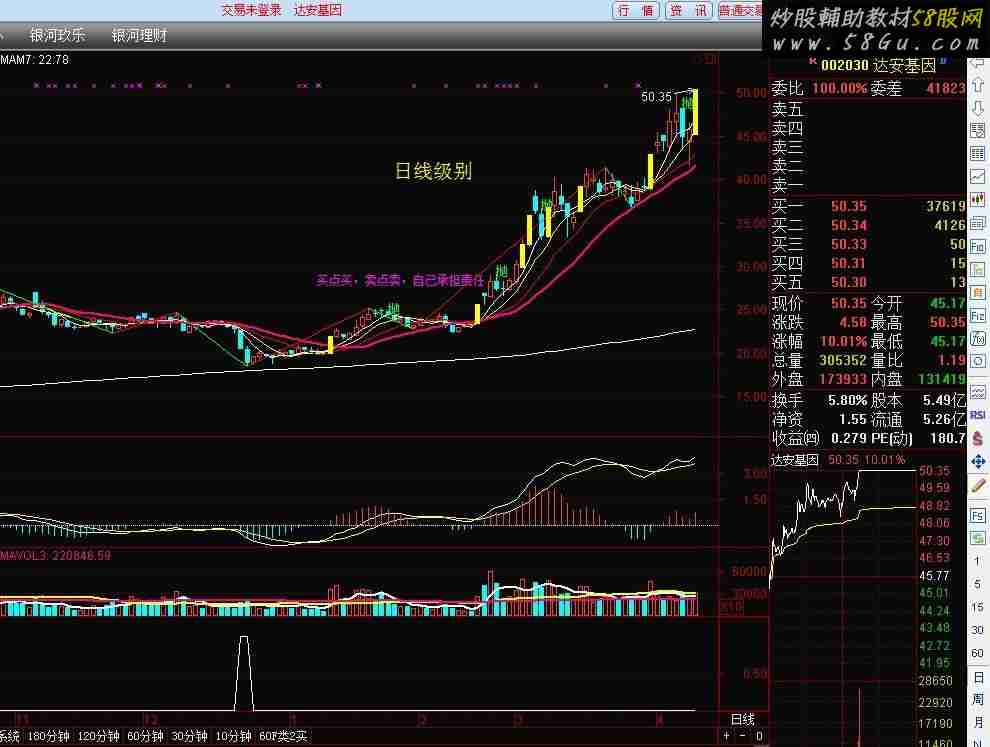Viewport: 990px width, 747px height.
Task: Click the small blue marker beside 达安基因 title
Action: click(943, 62)
